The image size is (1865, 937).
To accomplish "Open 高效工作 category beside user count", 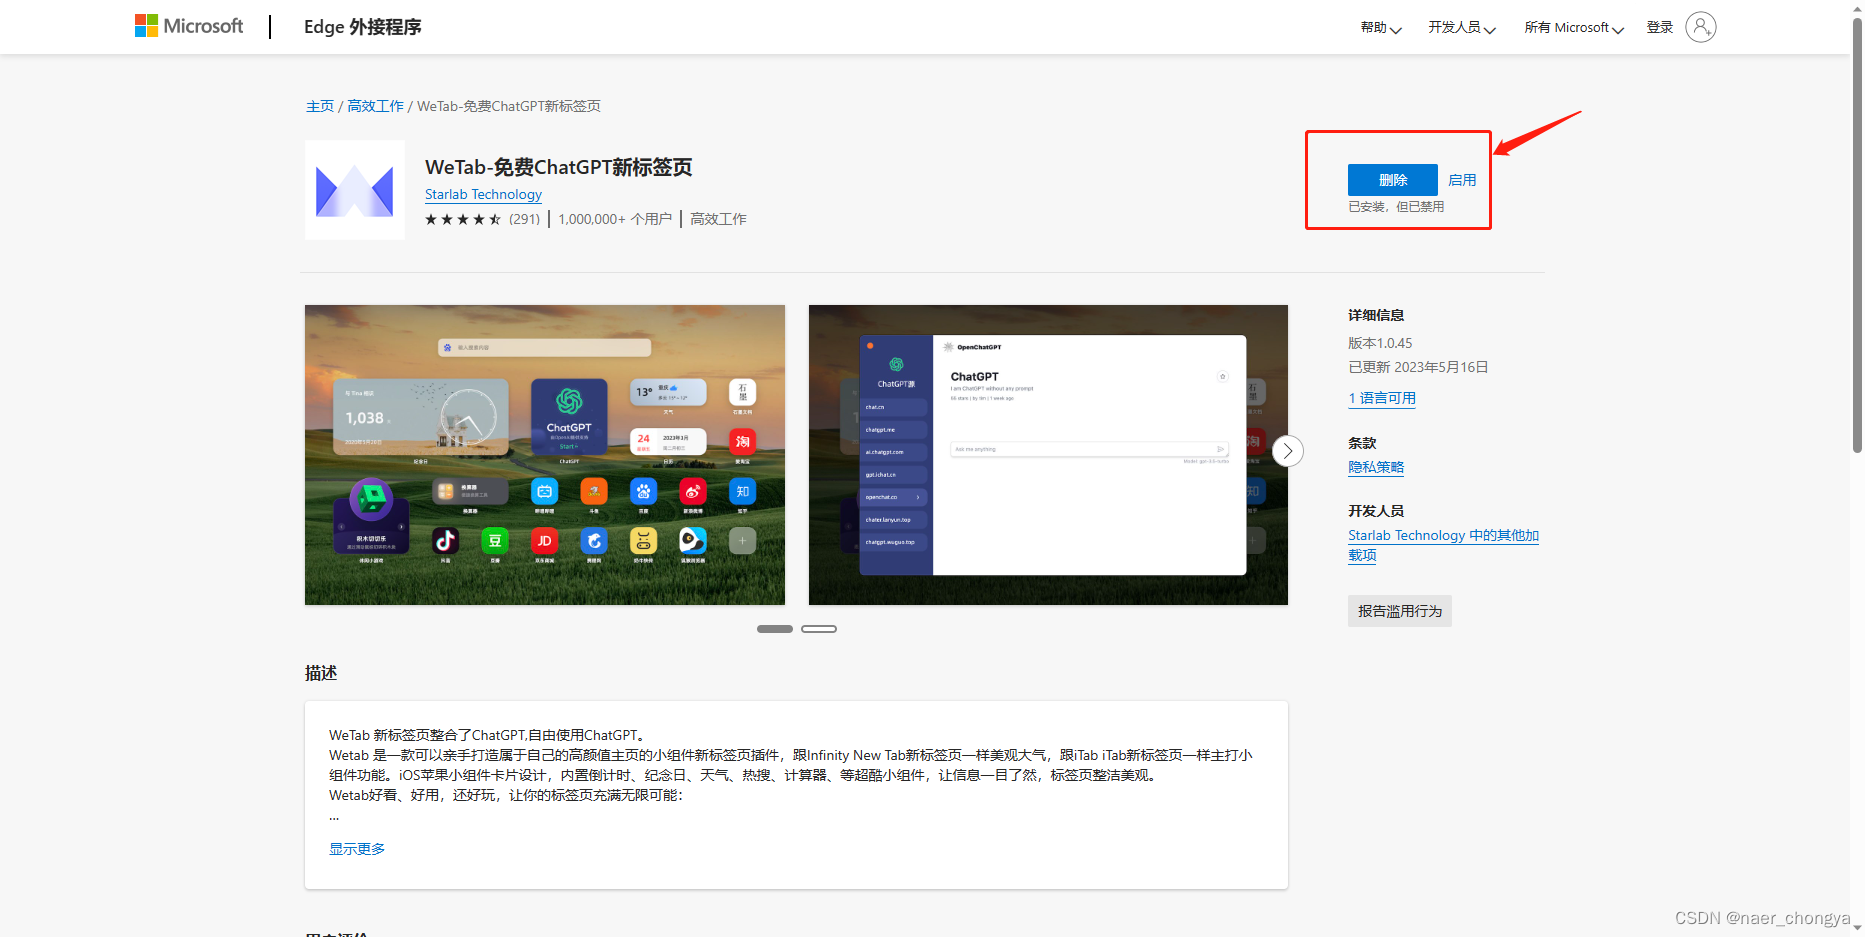I will tap(718, 219).
